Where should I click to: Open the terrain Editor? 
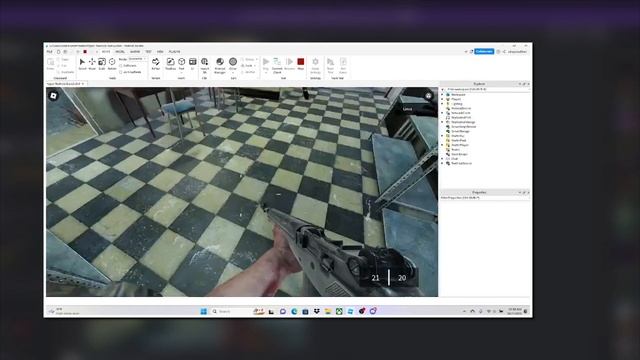click(156, 64)
